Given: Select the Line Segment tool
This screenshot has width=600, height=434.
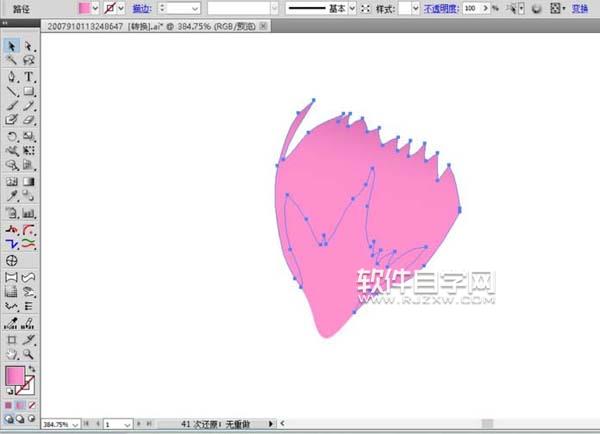Looking at the screenshot, I should click(11, 91).
